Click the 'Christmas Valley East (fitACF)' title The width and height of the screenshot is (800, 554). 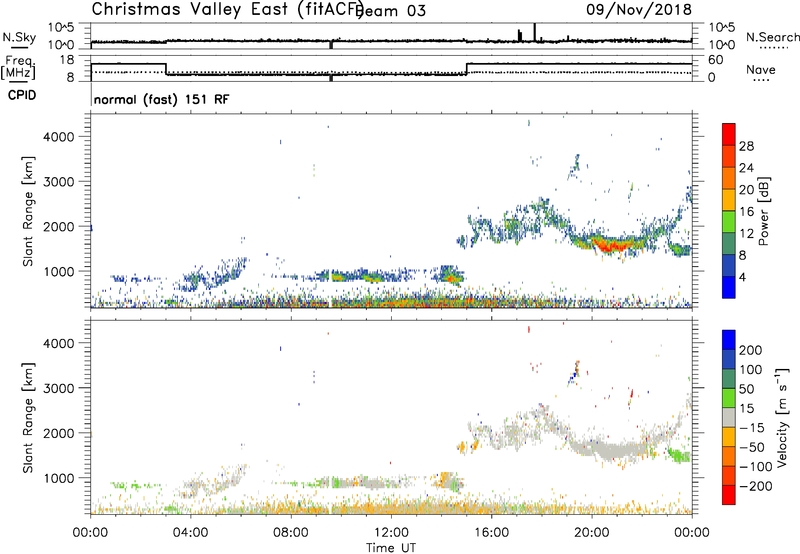click(x=228, y=9)
